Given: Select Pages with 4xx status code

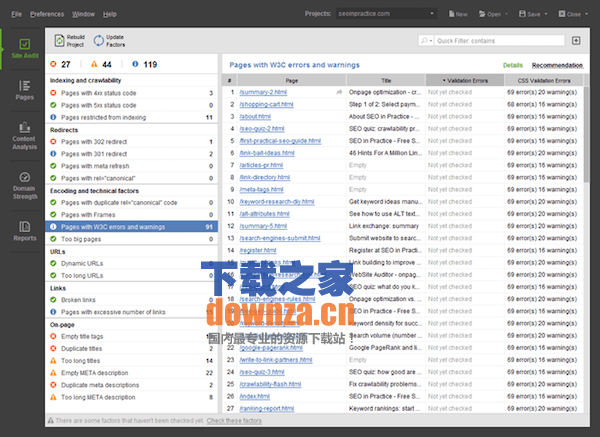Looking at the screenshot, I should point(131,93).
